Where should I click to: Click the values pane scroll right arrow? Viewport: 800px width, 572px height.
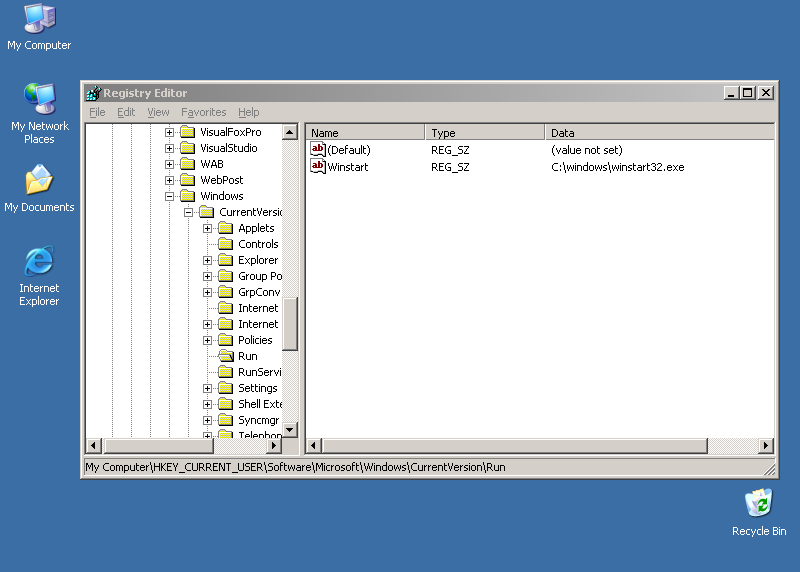(x=766, y=445)
